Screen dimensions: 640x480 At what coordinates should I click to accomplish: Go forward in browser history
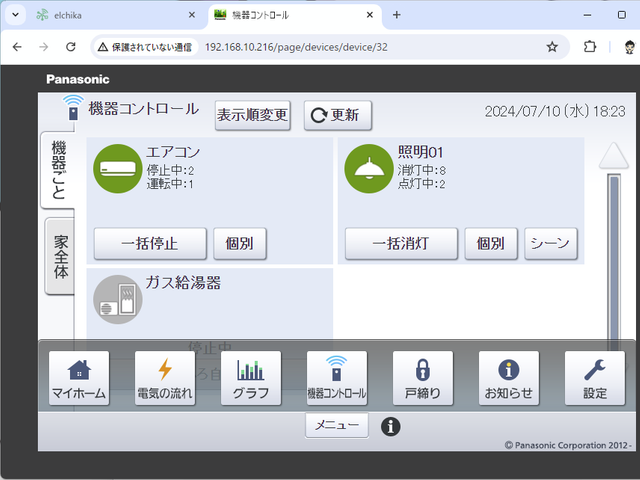[44, 47]
